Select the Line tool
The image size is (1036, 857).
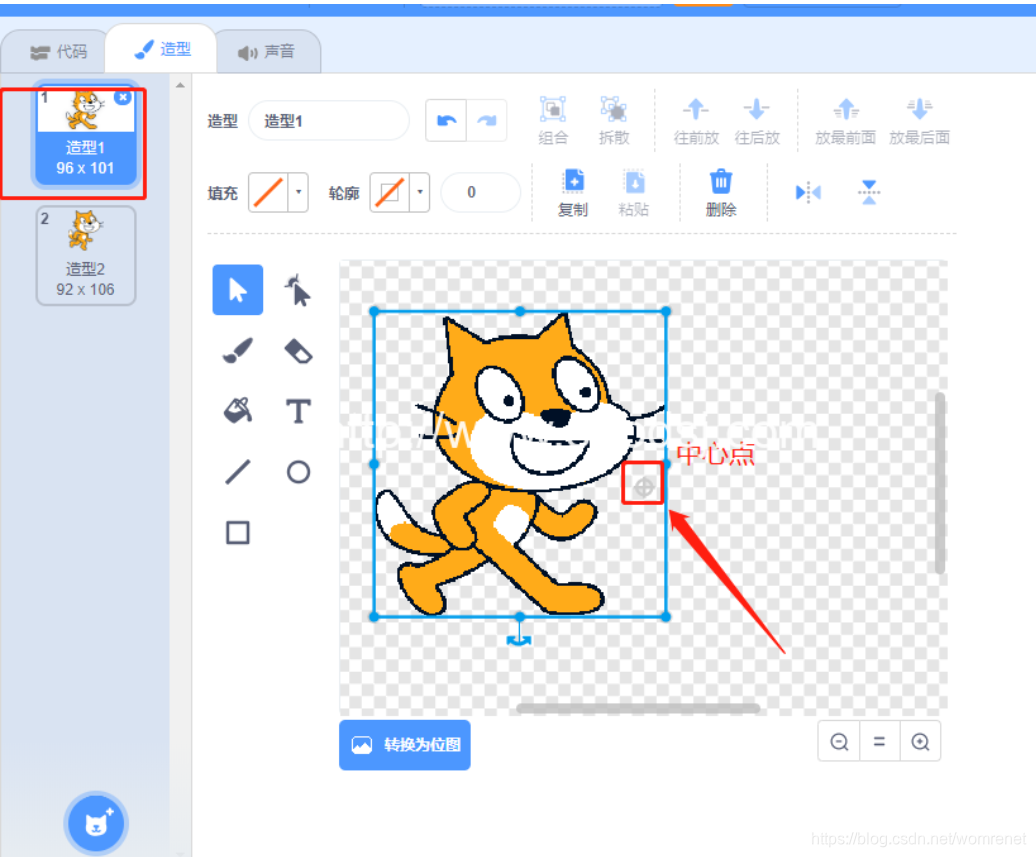[x=237, y=472]
